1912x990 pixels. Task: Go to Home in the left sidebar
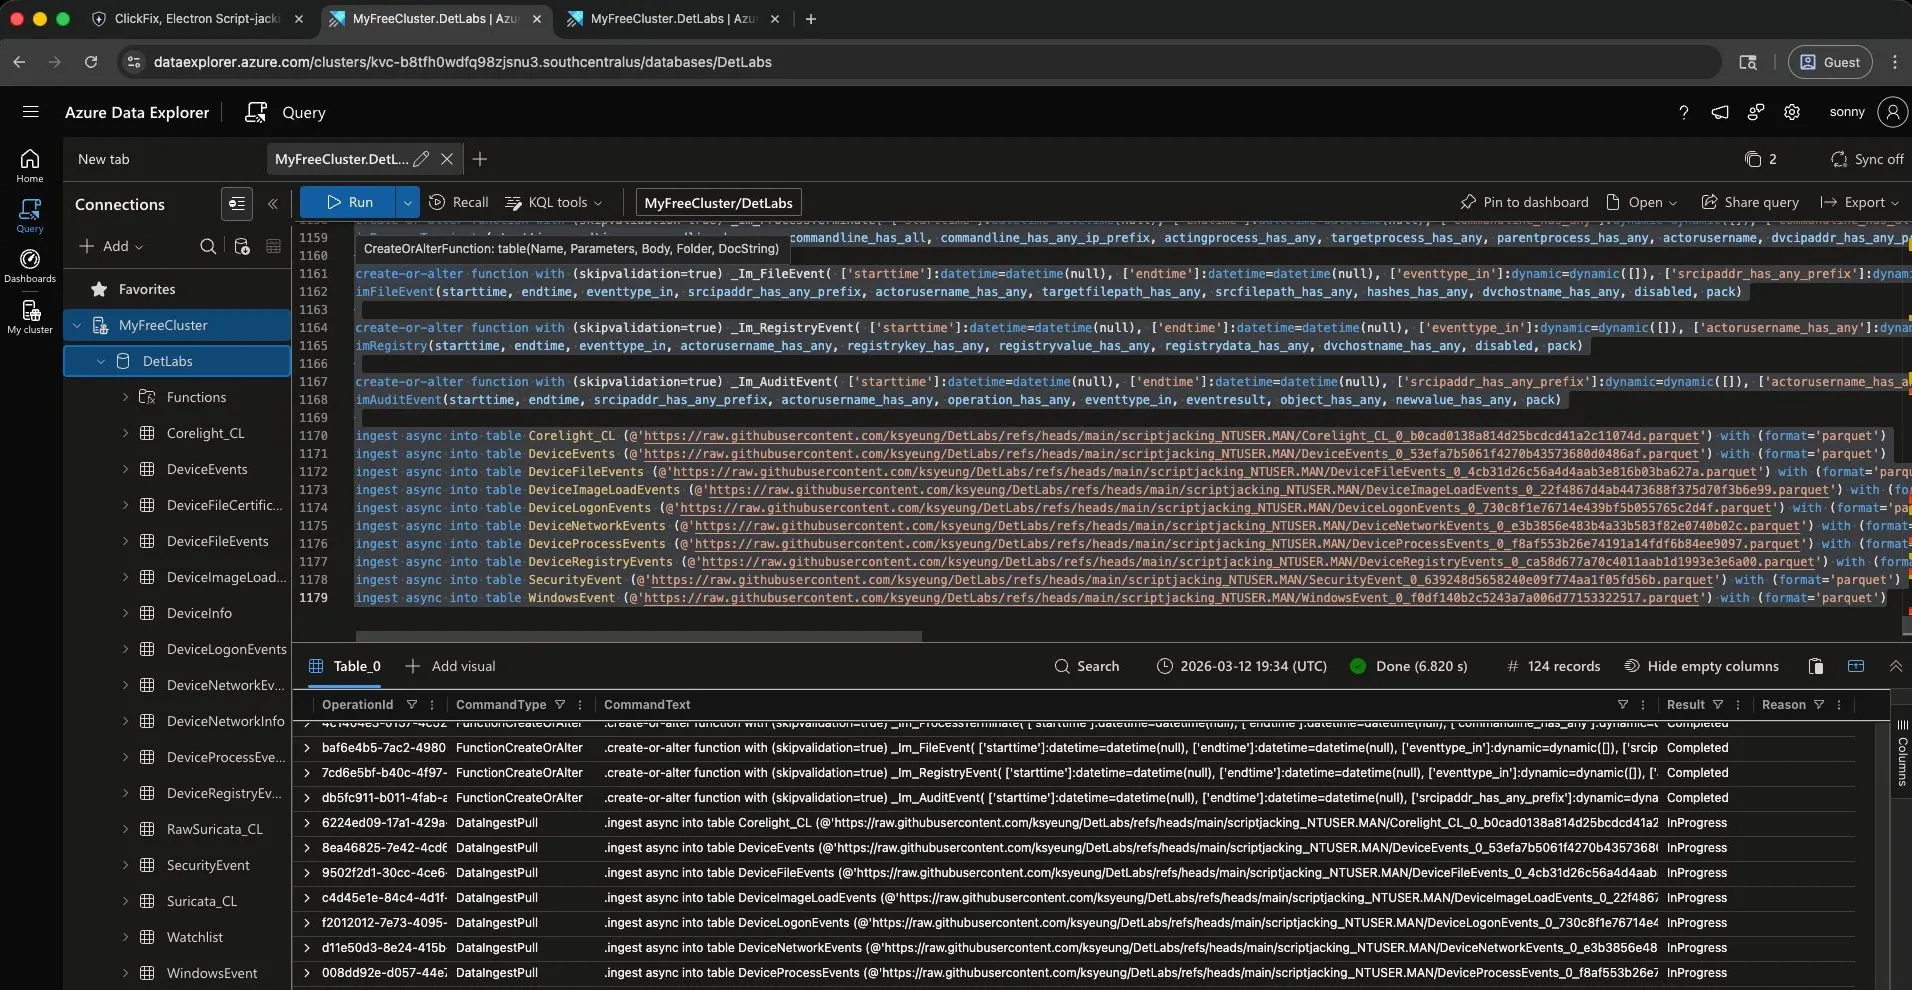click(x=30, y=165)
